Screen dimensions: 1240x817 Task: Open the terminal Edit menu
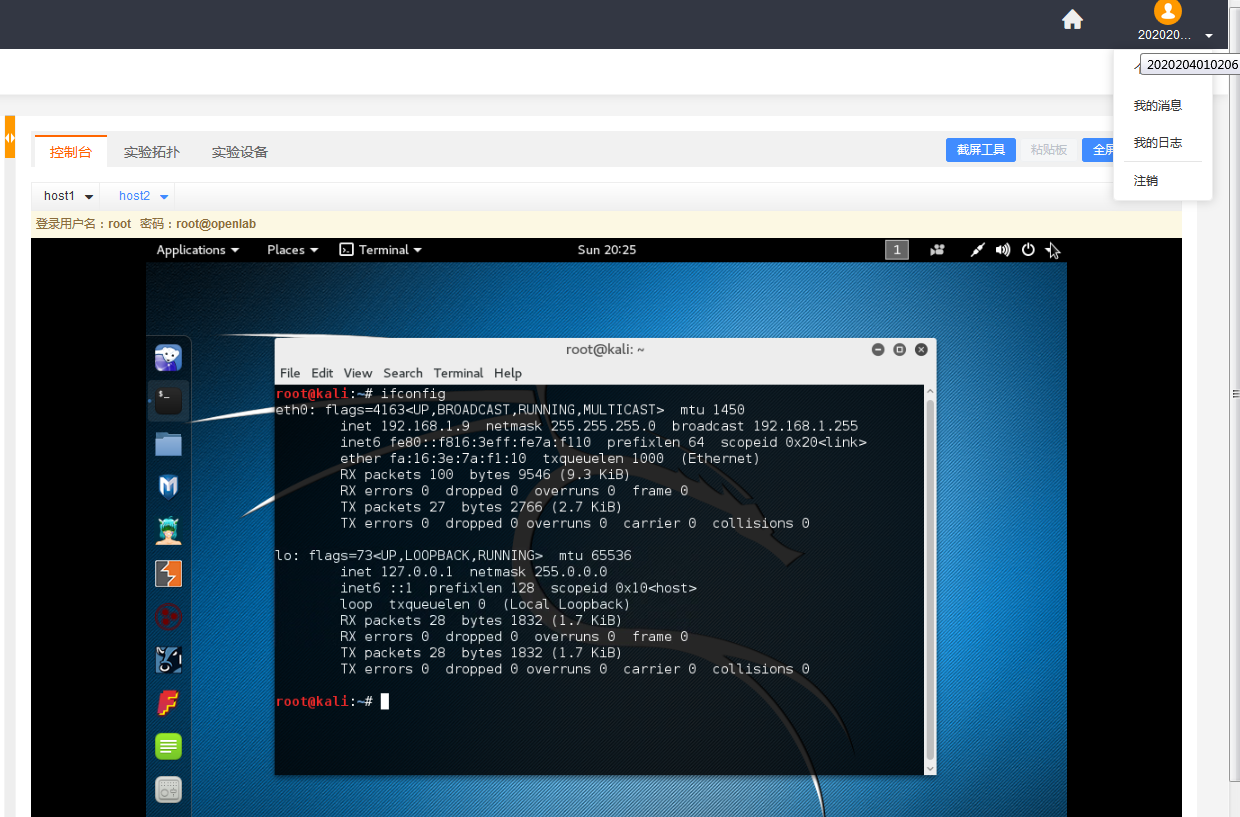[322, 373]
